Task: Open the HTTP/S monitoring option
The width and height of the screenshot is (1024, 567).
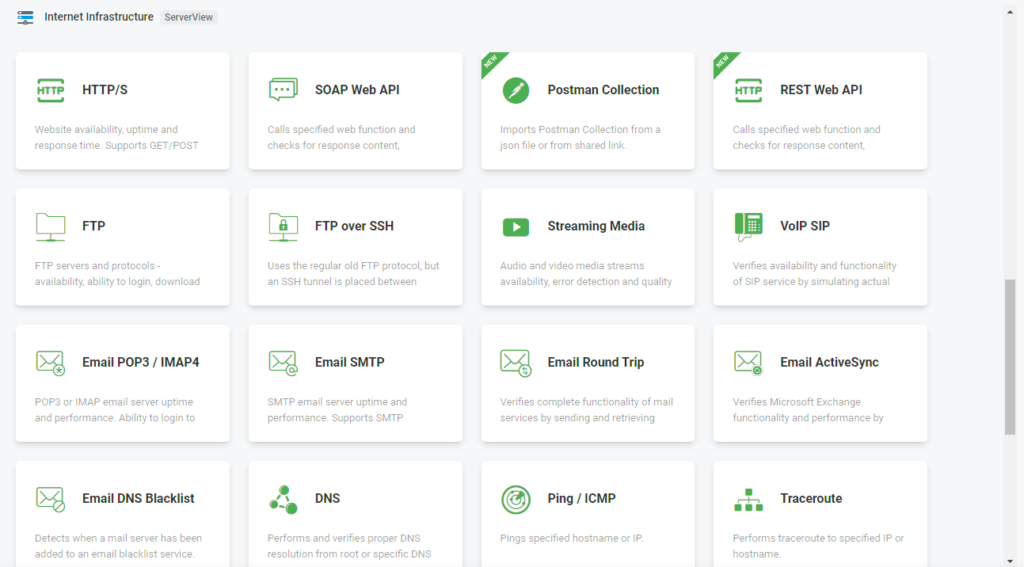Action: 104,90
